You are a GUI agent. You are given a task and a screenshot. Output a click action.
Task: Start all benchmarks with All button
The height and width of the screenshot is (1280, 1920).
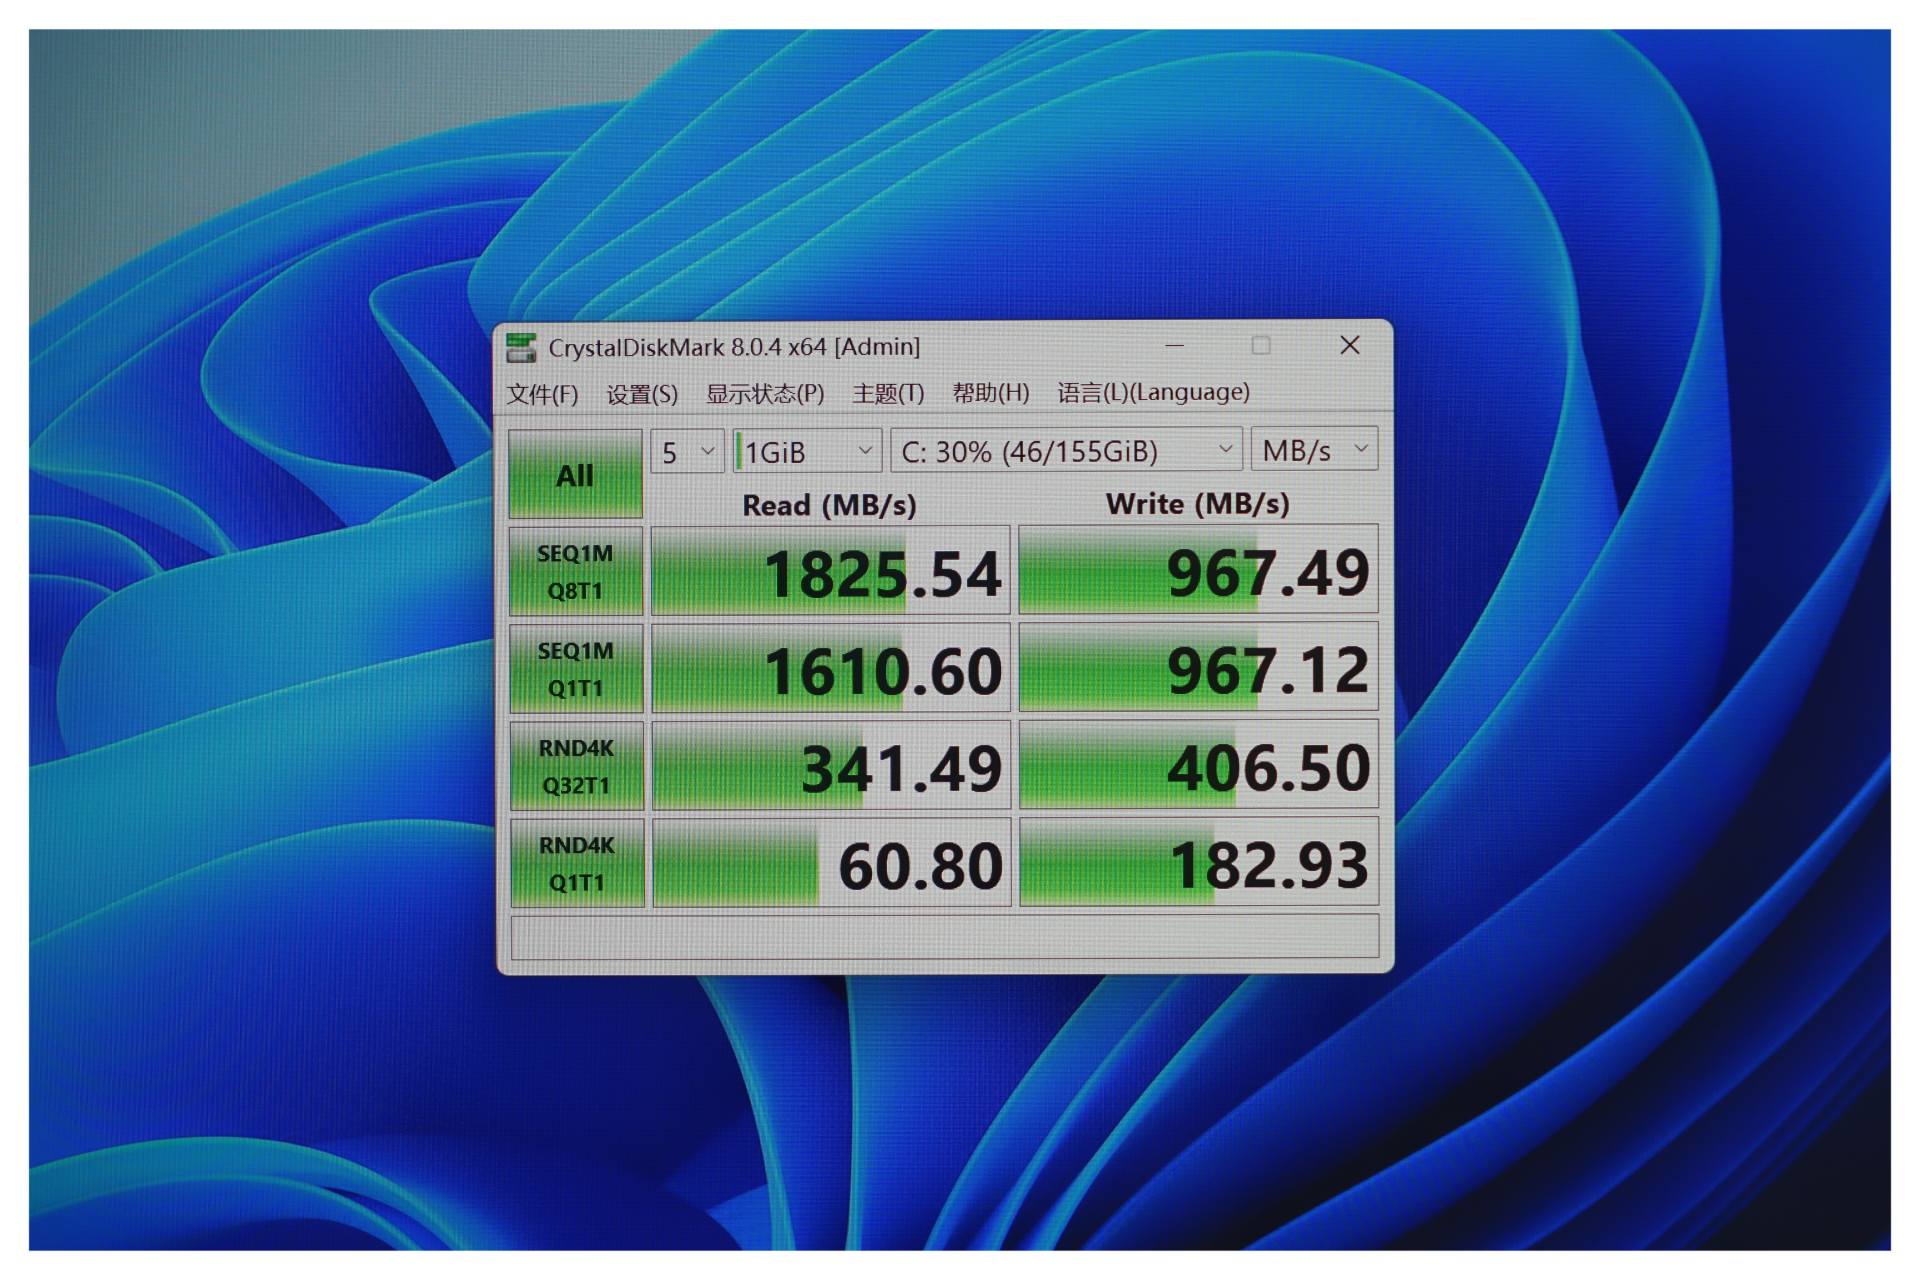point(575,474)
